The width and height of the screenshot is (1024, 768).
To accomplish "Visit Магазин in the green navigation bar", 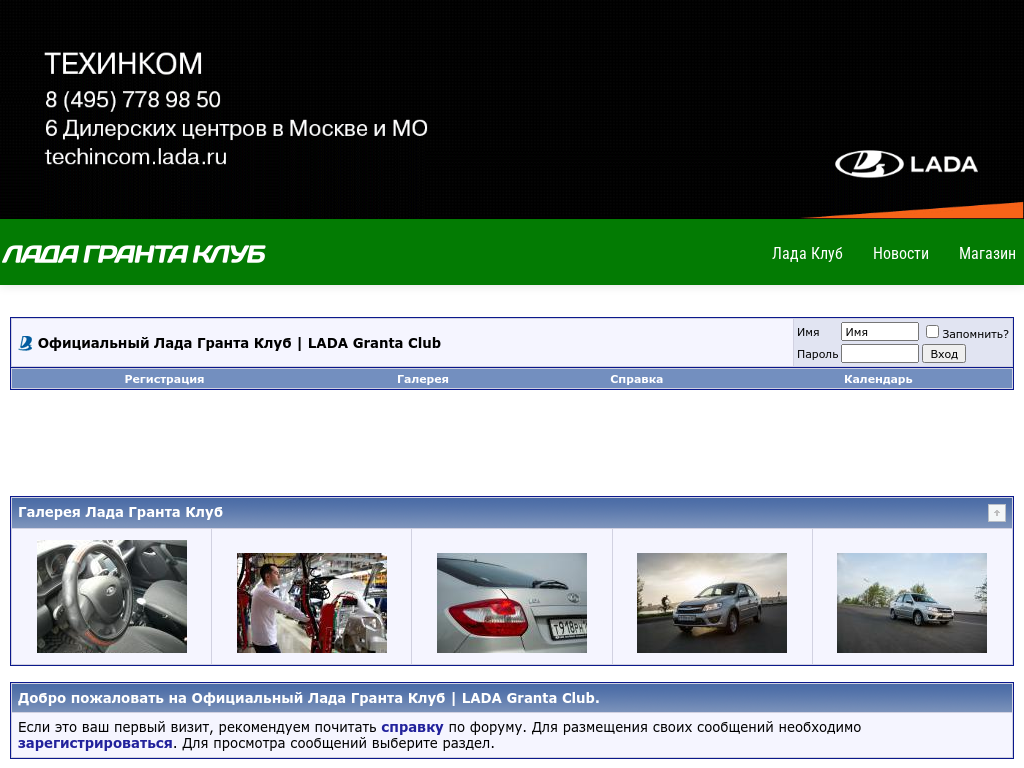I will [986, 254].
